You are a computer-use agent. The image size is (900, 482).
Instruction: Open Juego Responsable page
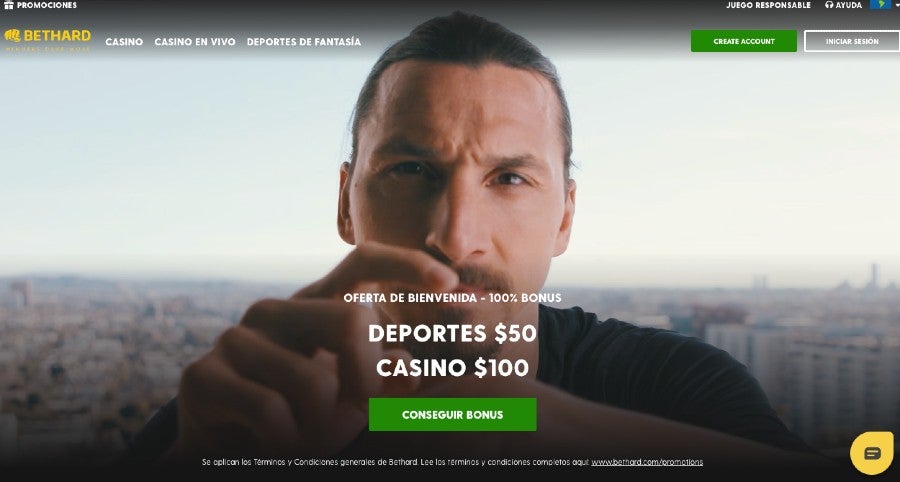[x=769, y=5]
